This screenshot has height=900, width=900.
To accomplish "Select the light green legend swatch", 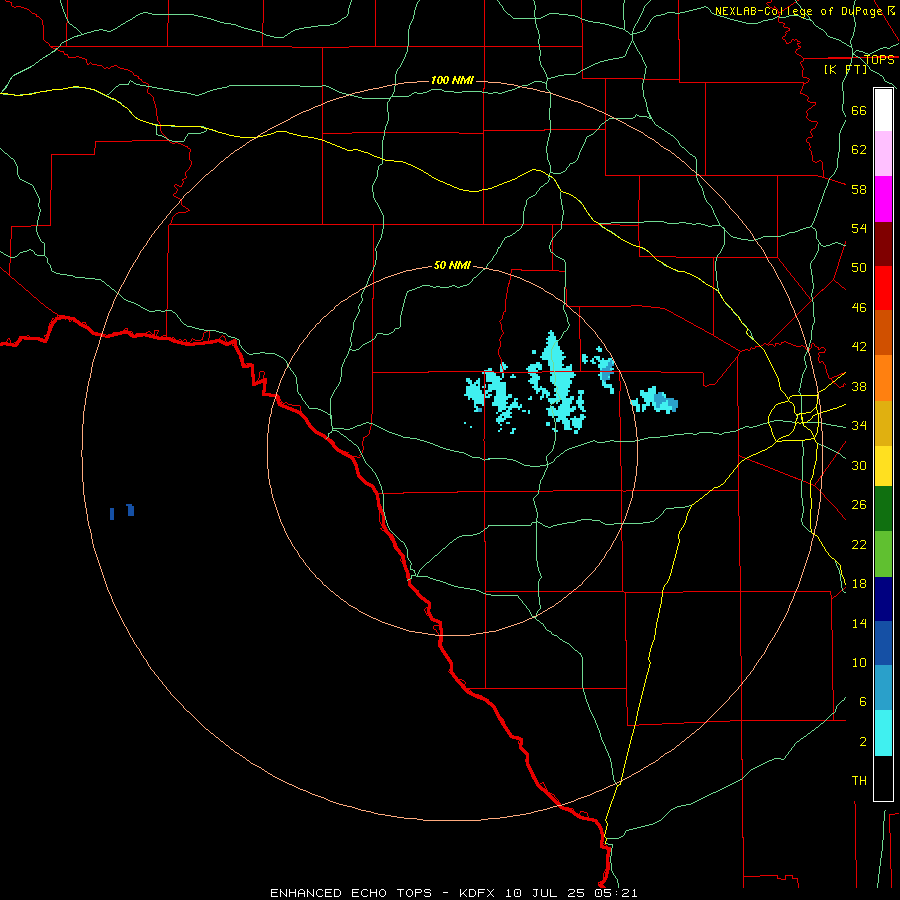I will pos(883,554).
